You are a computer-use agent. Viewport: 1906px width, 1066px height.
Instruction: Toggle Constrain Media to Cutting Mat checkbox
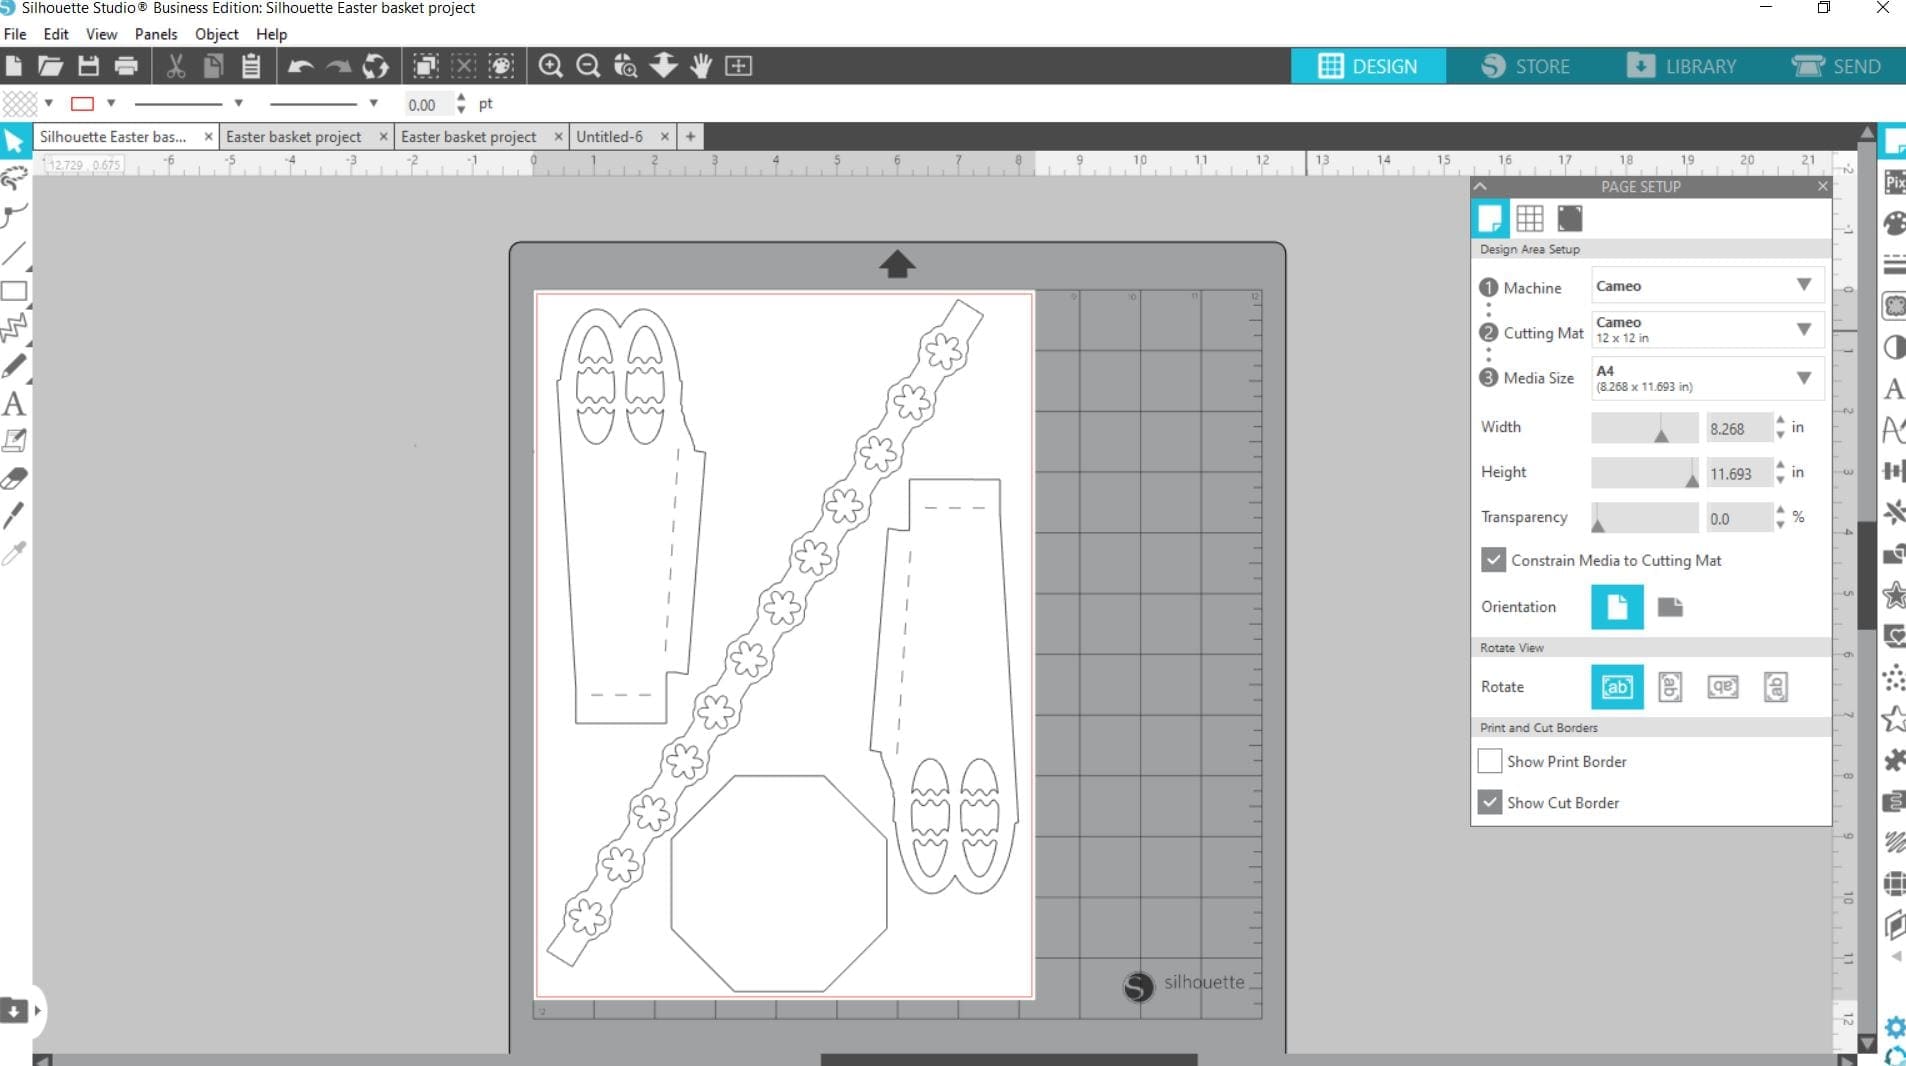(1493, 560)
